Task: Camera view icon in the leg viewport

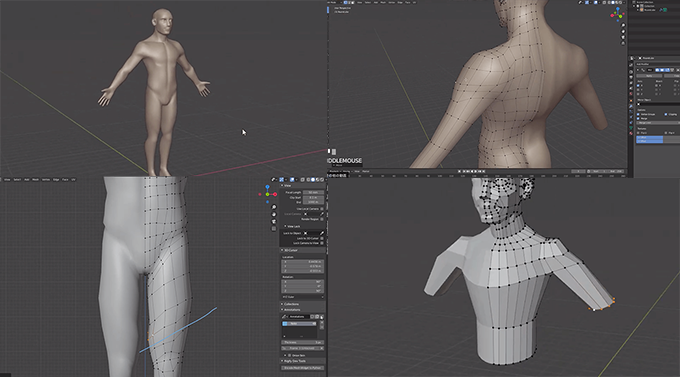Action: [274, 221]
